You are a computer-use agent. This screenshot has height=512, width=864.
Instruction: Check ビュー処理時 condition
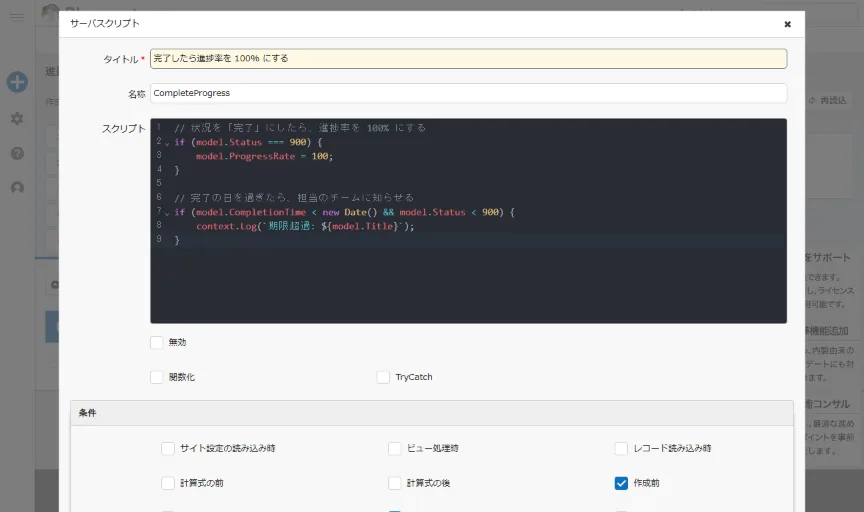point(395,448)
